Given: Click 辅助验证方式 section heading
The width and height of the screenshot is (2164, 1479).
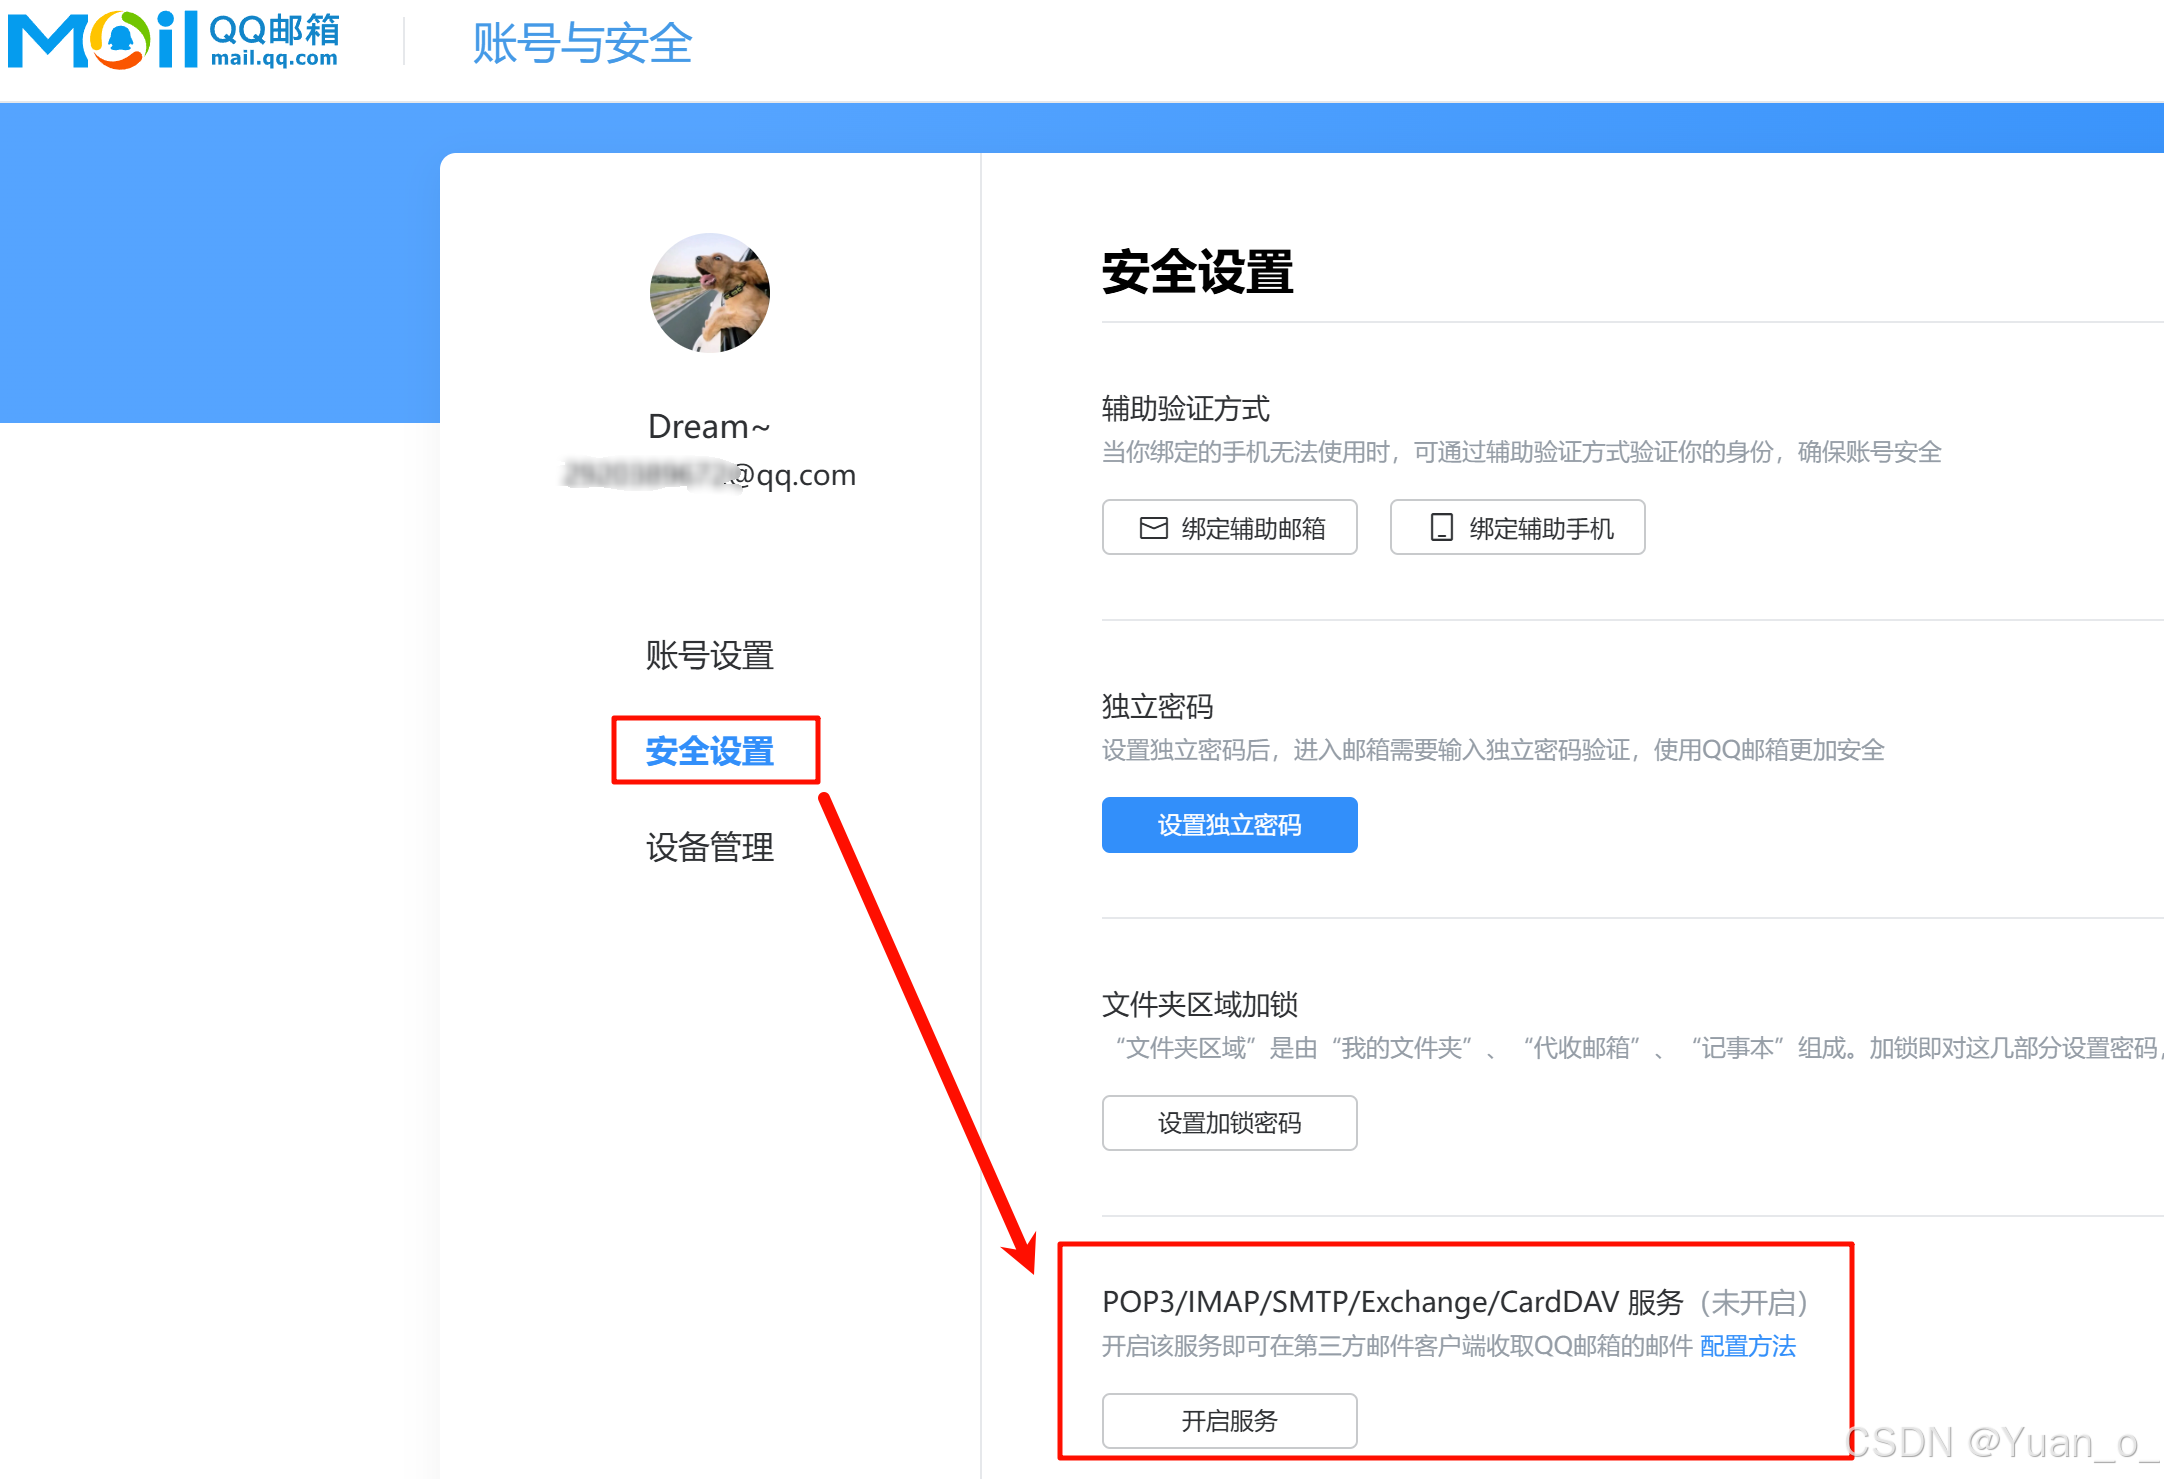Looking at the screenshot, I should point(1185,409).
